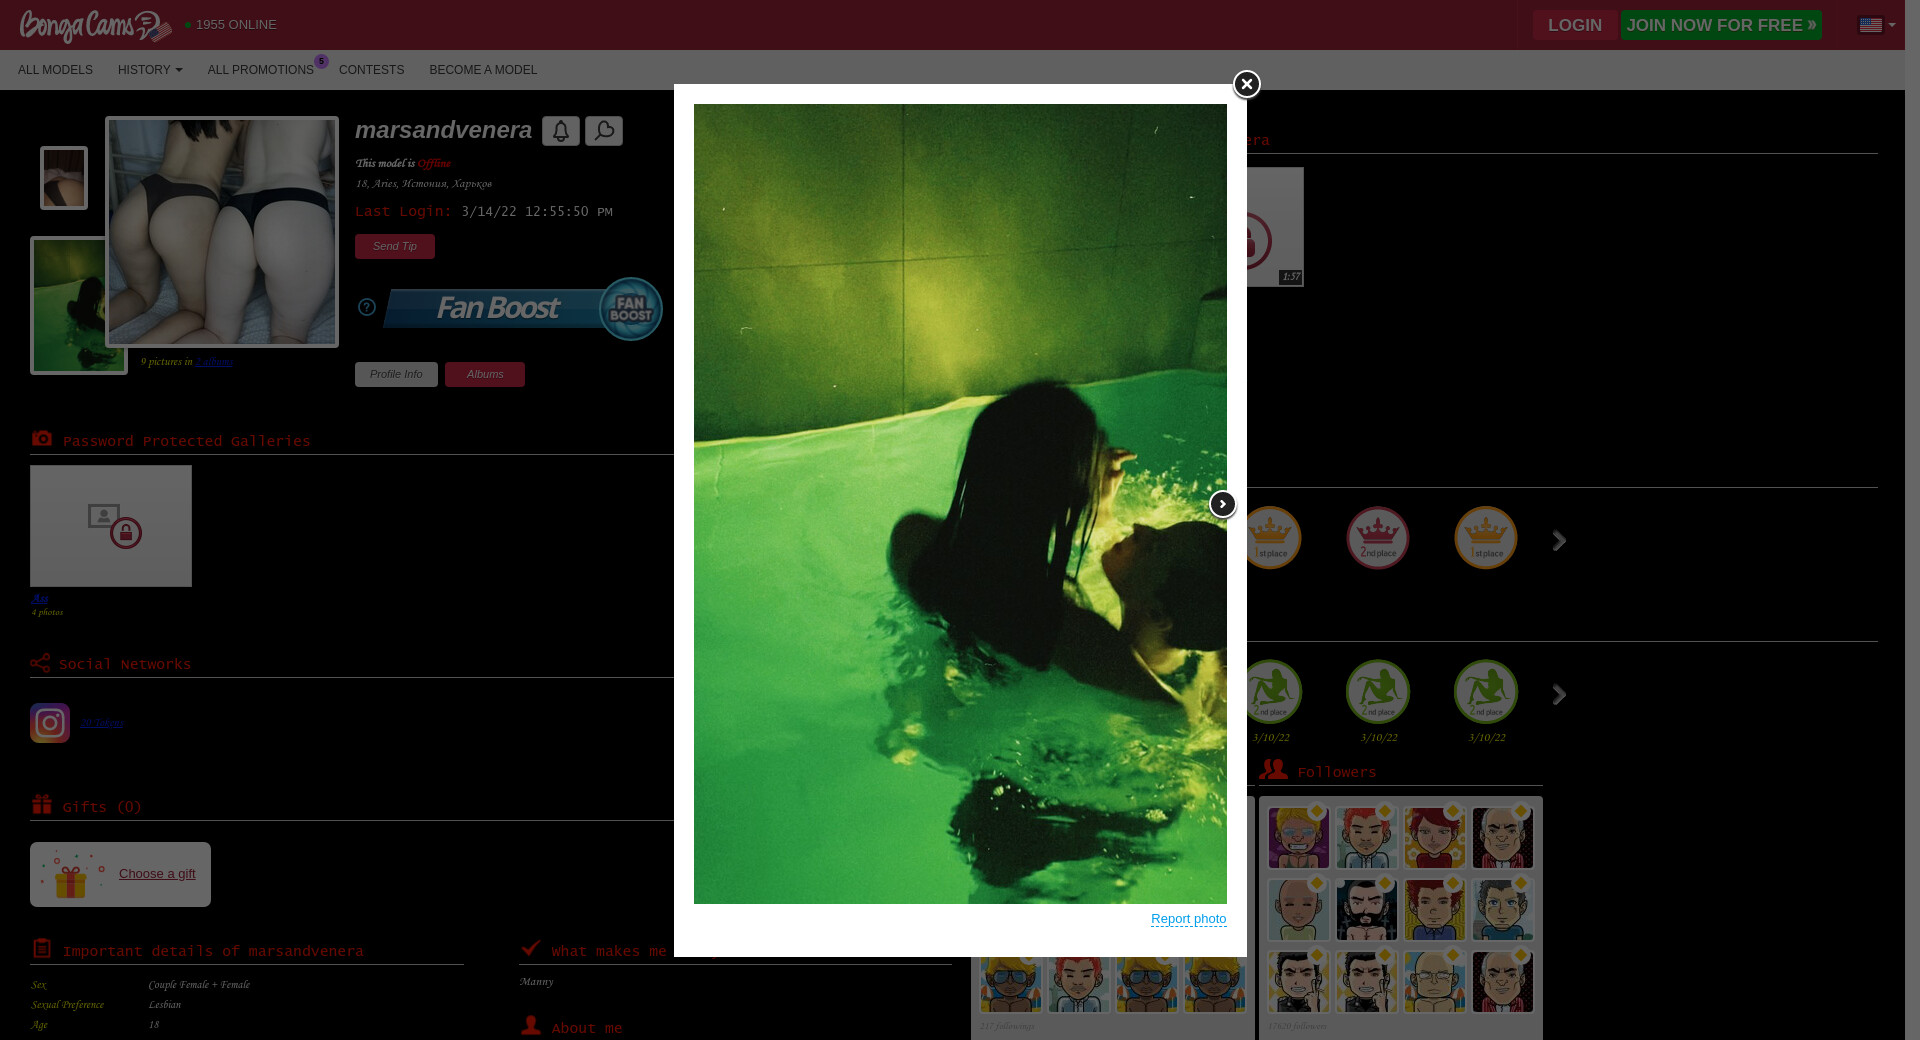The image size is (1920, 1040).
Task: Open the locked password-protected gallery thumbnail
Action: coord(111,526)
